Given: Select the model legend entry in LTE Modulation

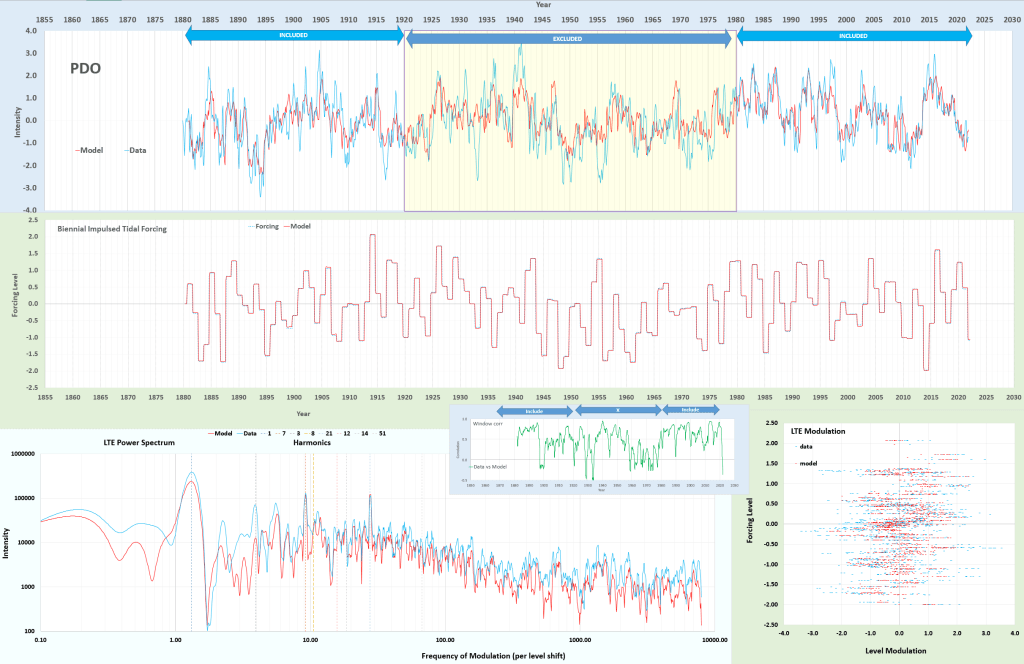Looking at the screenshot, I should coord(808,464).
